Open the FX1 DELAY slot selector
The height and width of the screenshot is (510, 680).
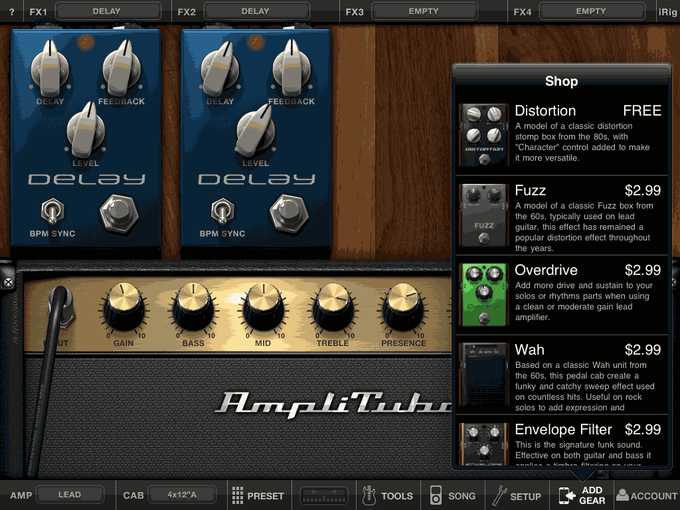tap(107, 11)
